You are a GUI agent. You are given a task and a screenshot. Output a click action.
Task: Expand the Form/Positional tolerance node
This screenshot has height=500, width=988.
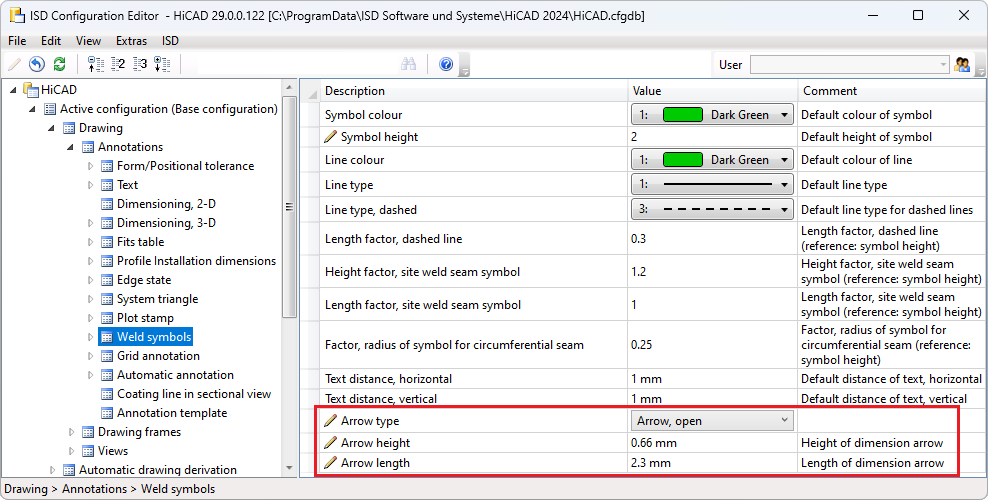[x=90, y=166]
